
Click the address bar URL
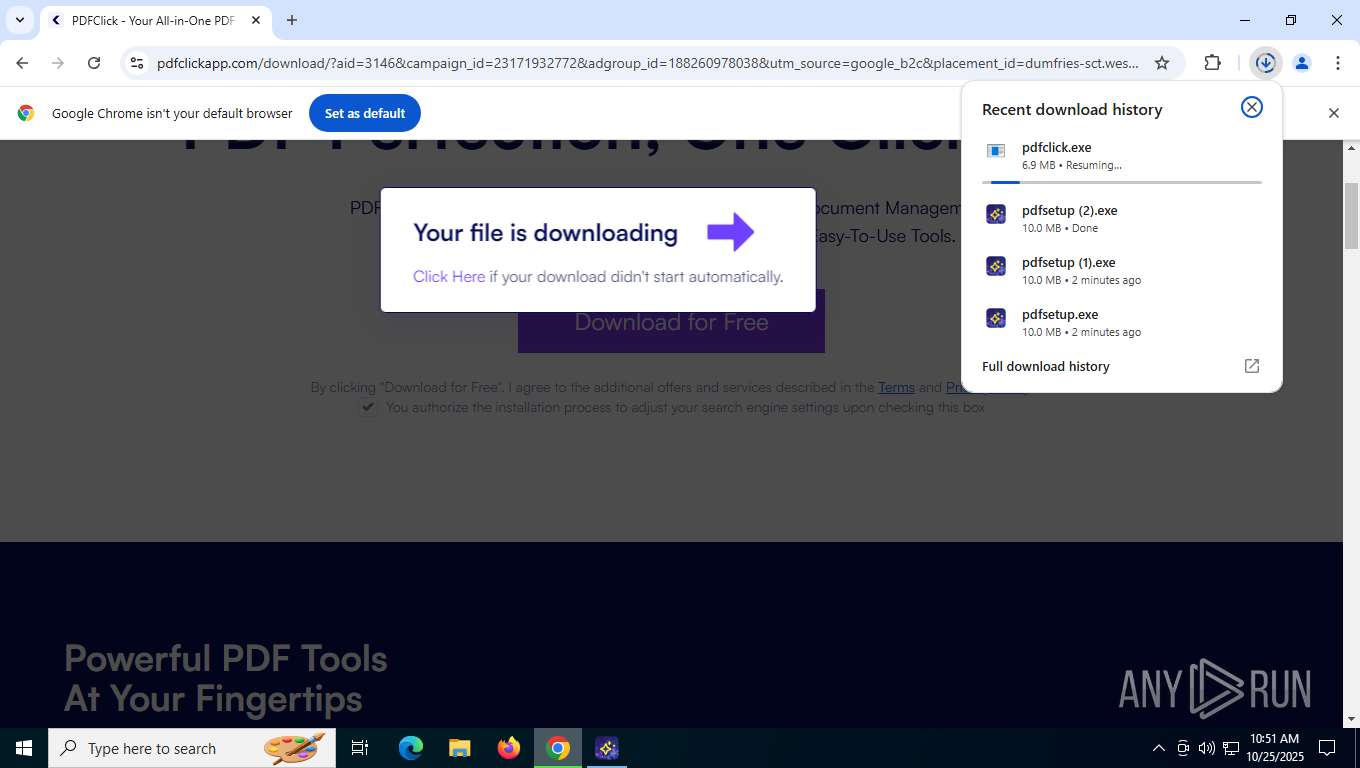coord(648,63)
